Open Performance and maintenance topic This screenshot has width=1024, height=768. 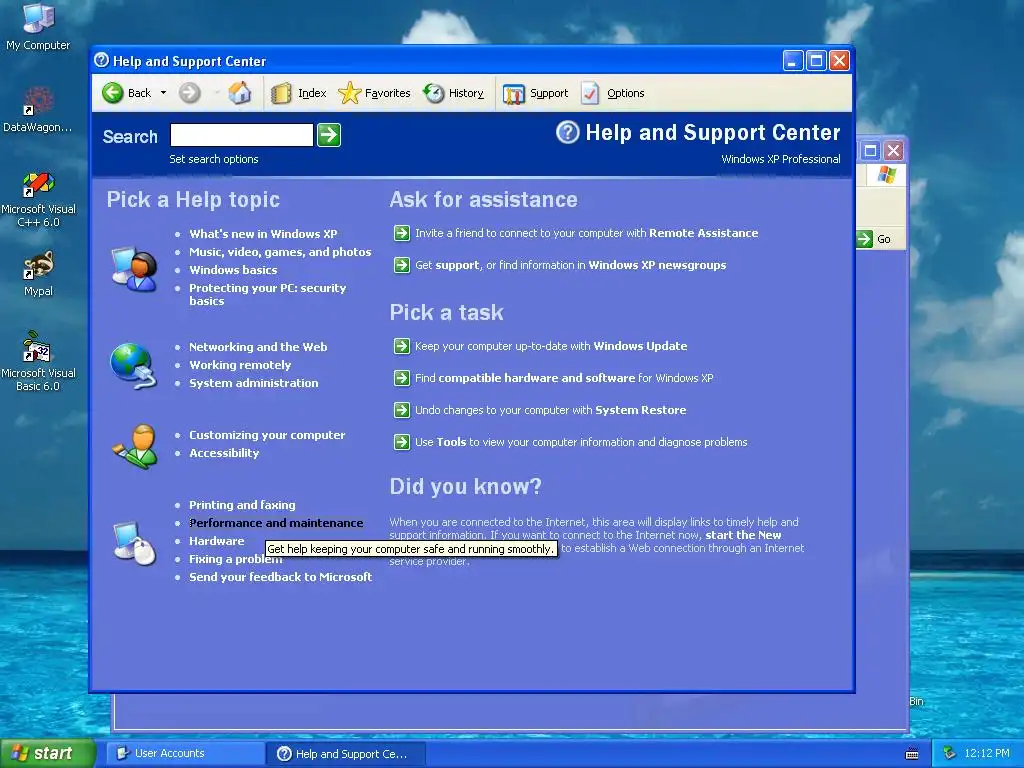276,523
